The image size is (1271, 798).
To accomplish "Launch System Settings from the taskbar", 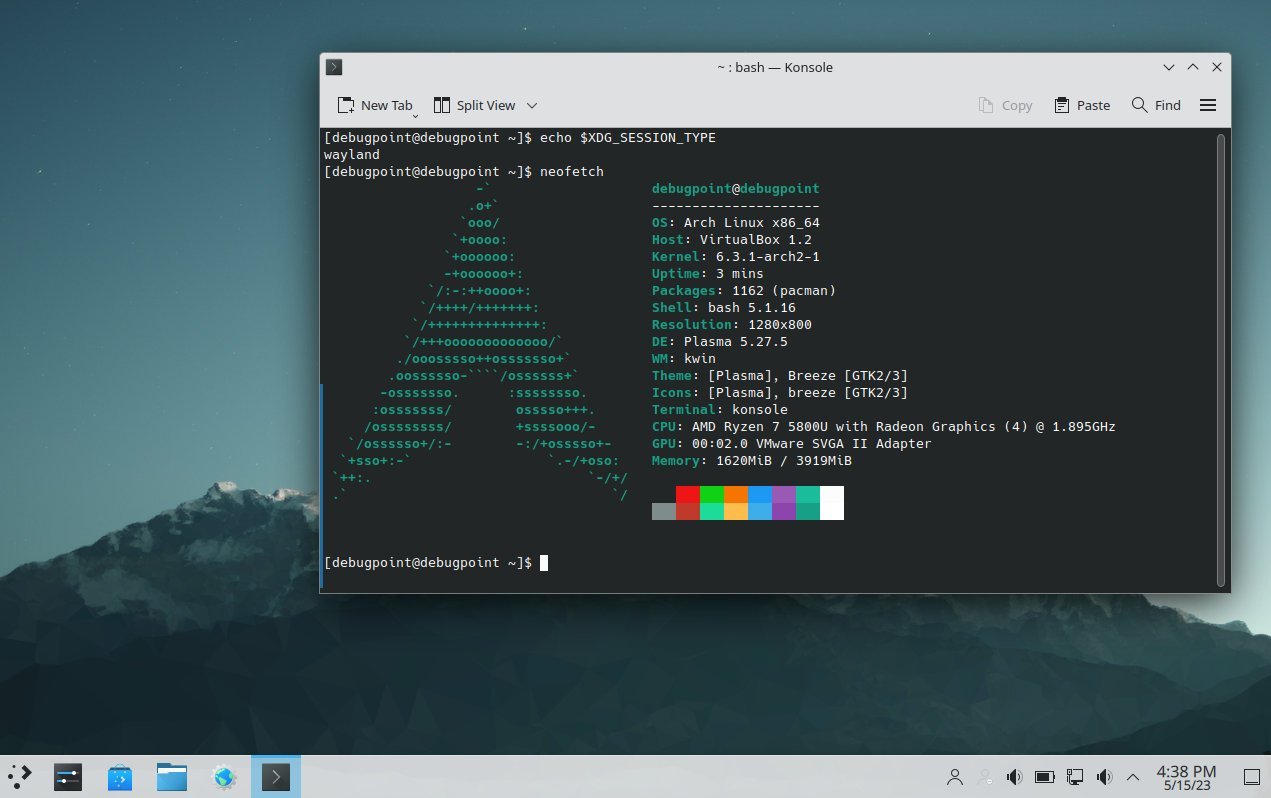I will [x=68, y=776].
